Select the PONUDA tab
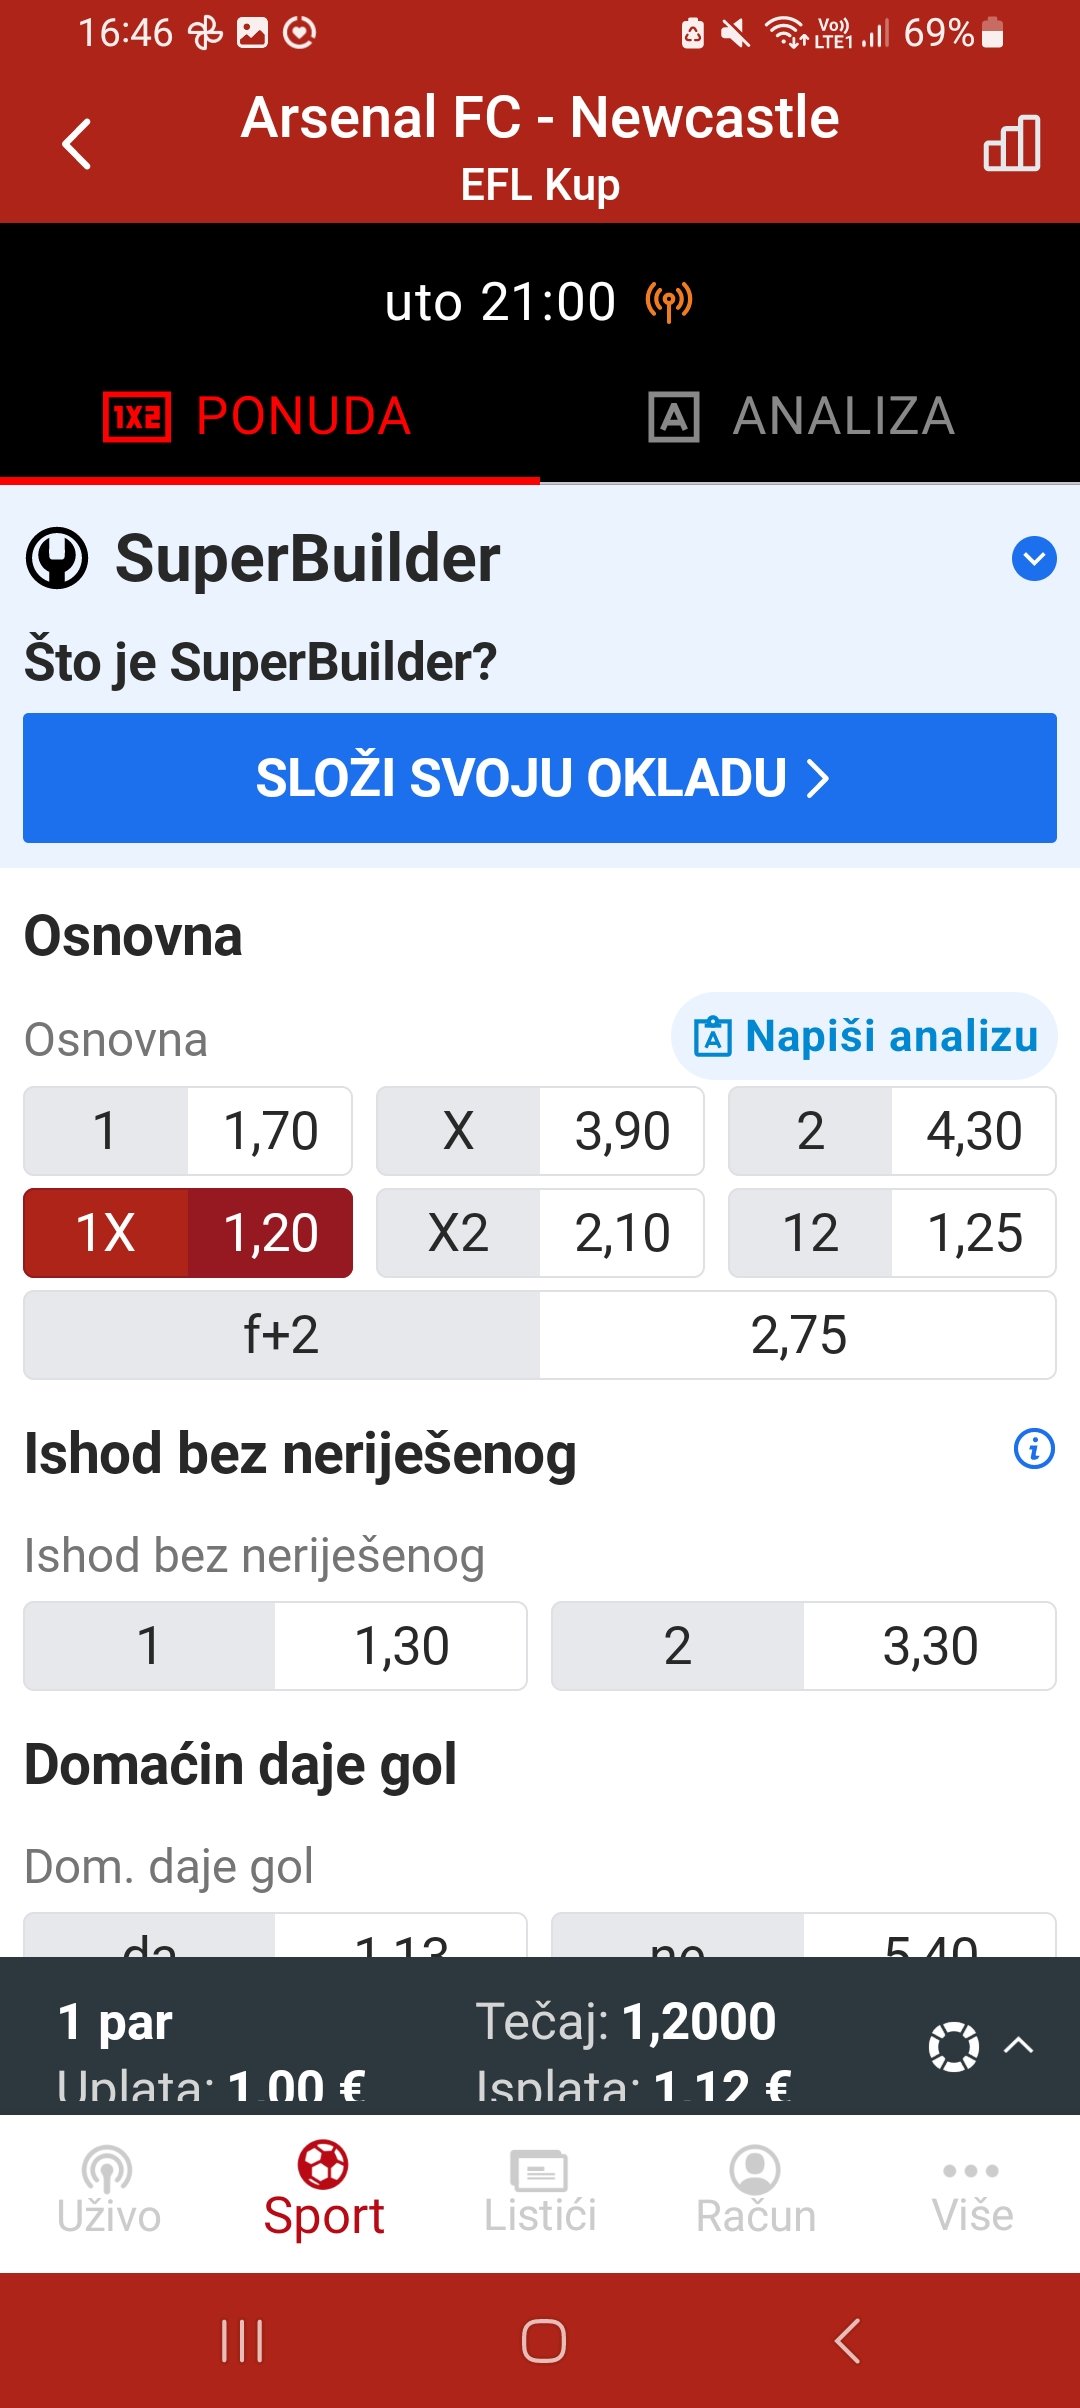 point(258,416)
